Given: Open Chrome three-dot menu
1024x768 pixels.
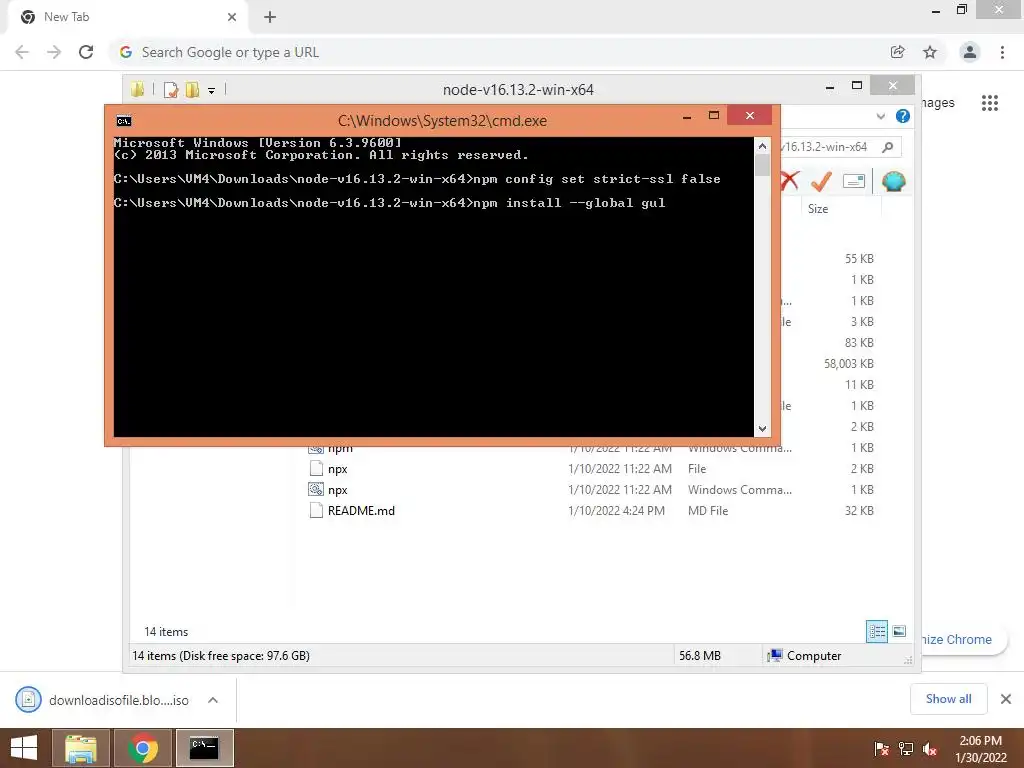Looking at the screenshot, I should point(1002,52).
